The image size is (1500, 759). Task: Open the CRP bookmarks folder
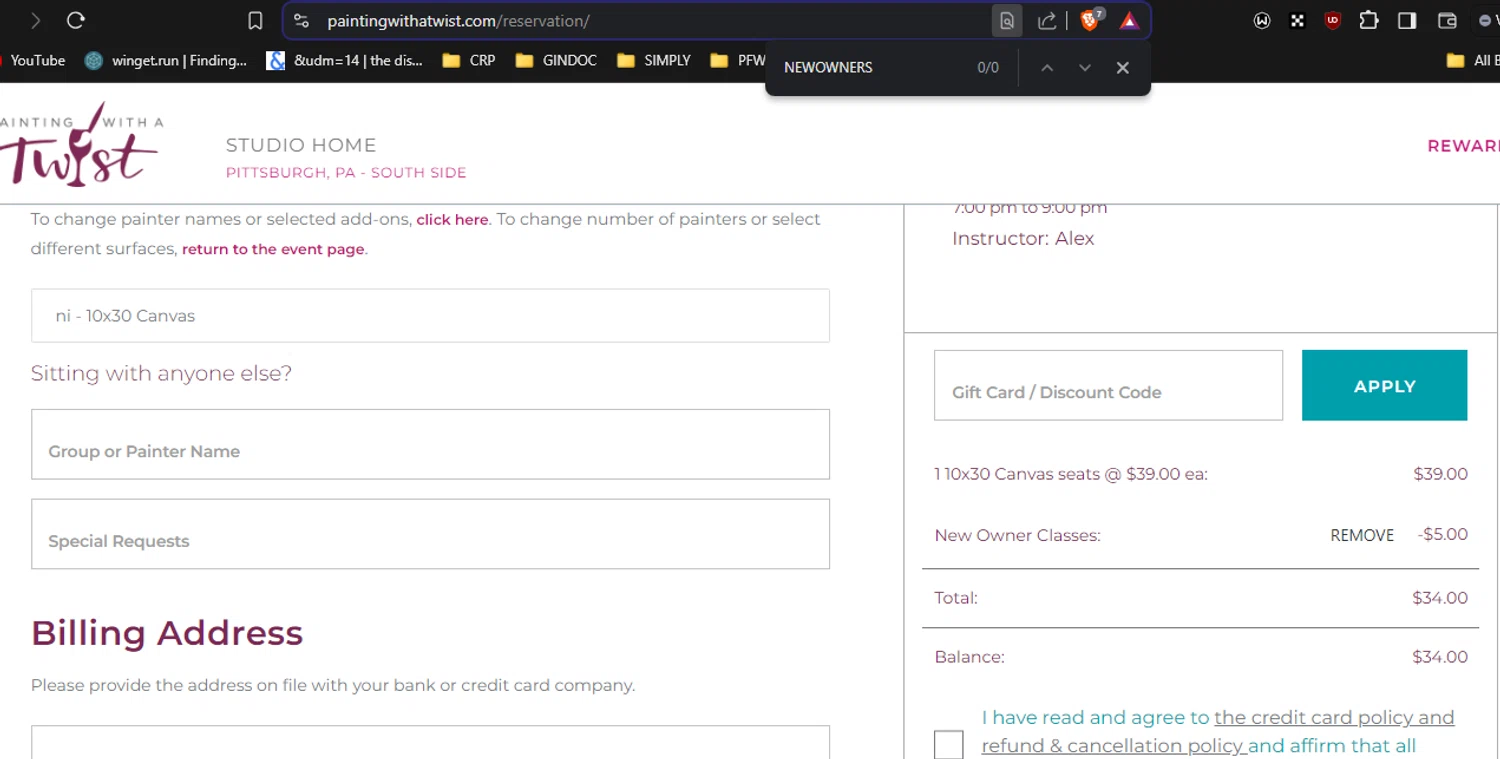(x=469, y=60)
